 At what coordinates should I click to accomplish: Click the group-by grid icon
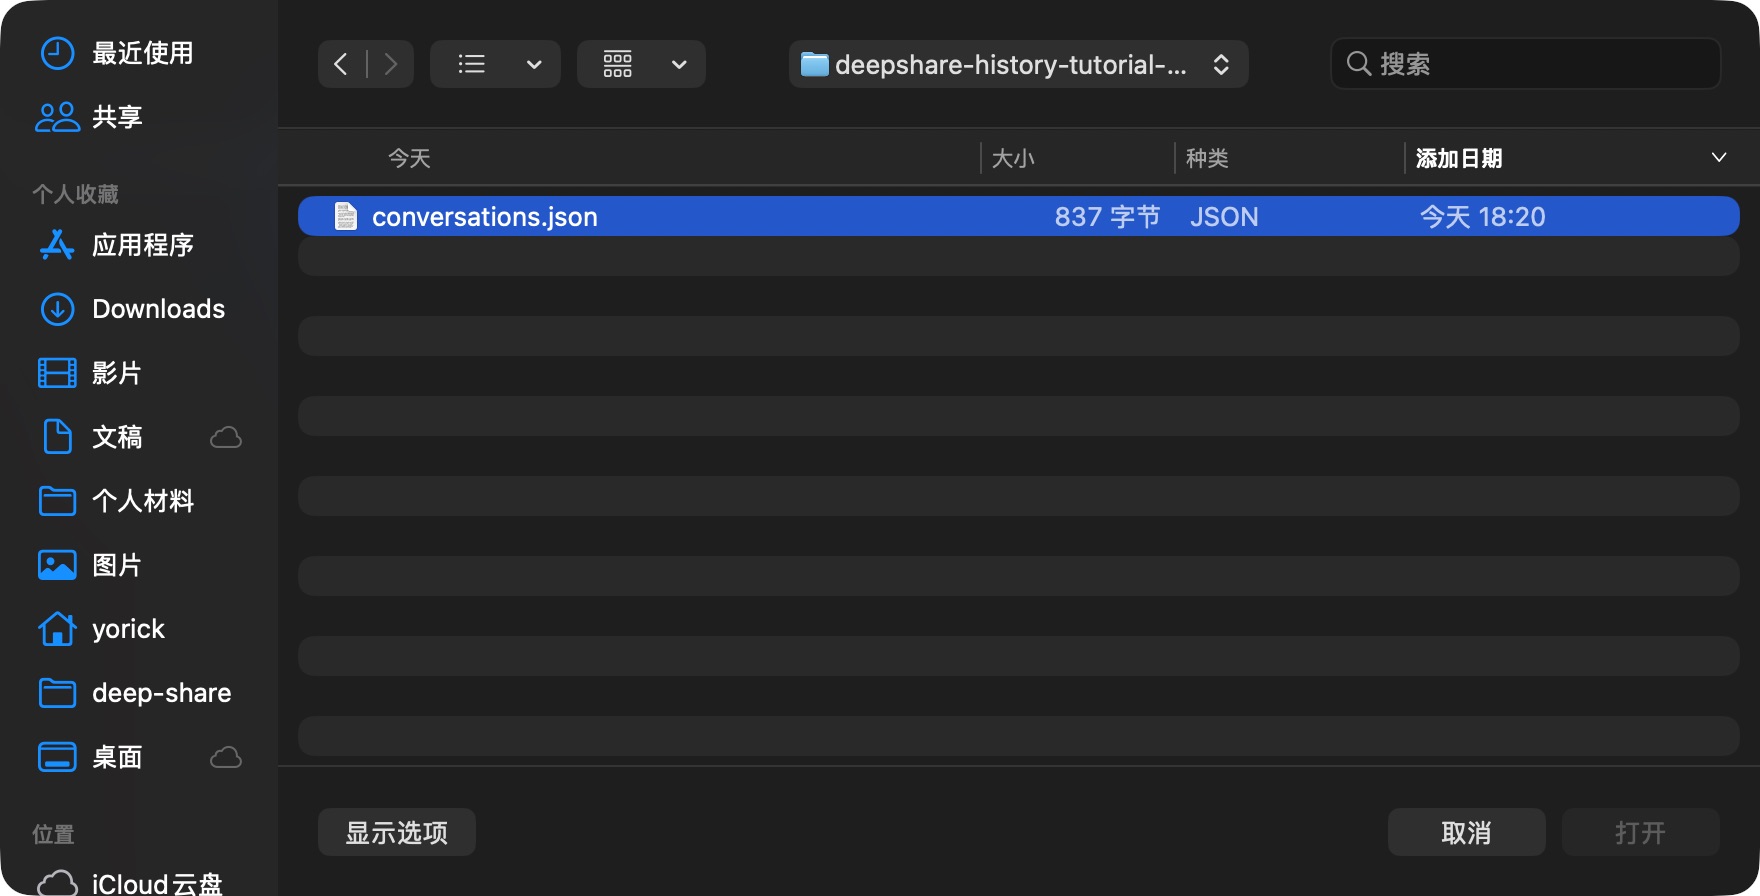point(617,64)
